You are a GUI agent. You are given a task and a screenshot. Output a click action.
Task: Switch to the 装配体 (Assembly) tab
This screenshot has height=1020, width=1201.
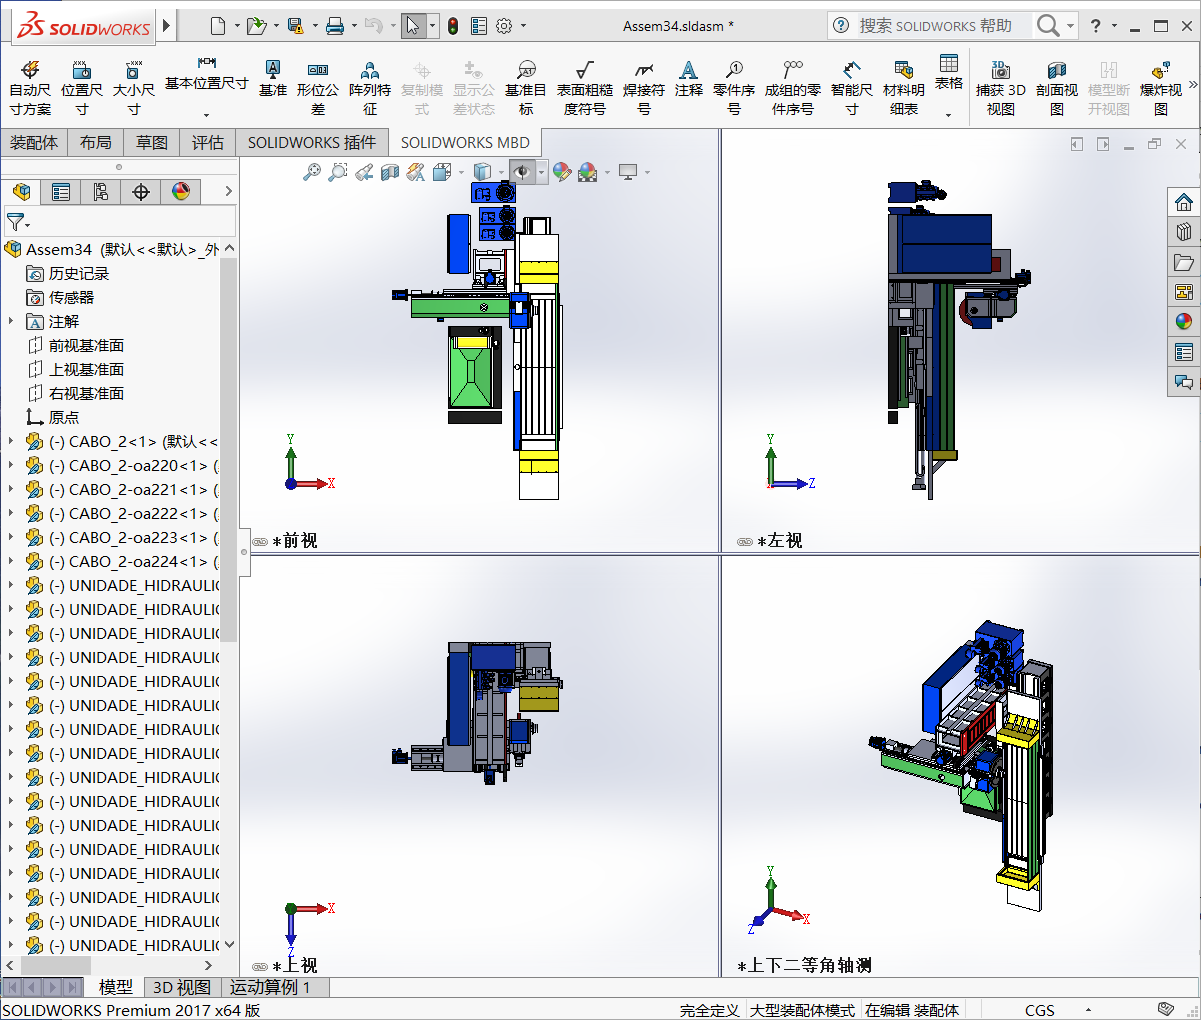pos(34,142)
